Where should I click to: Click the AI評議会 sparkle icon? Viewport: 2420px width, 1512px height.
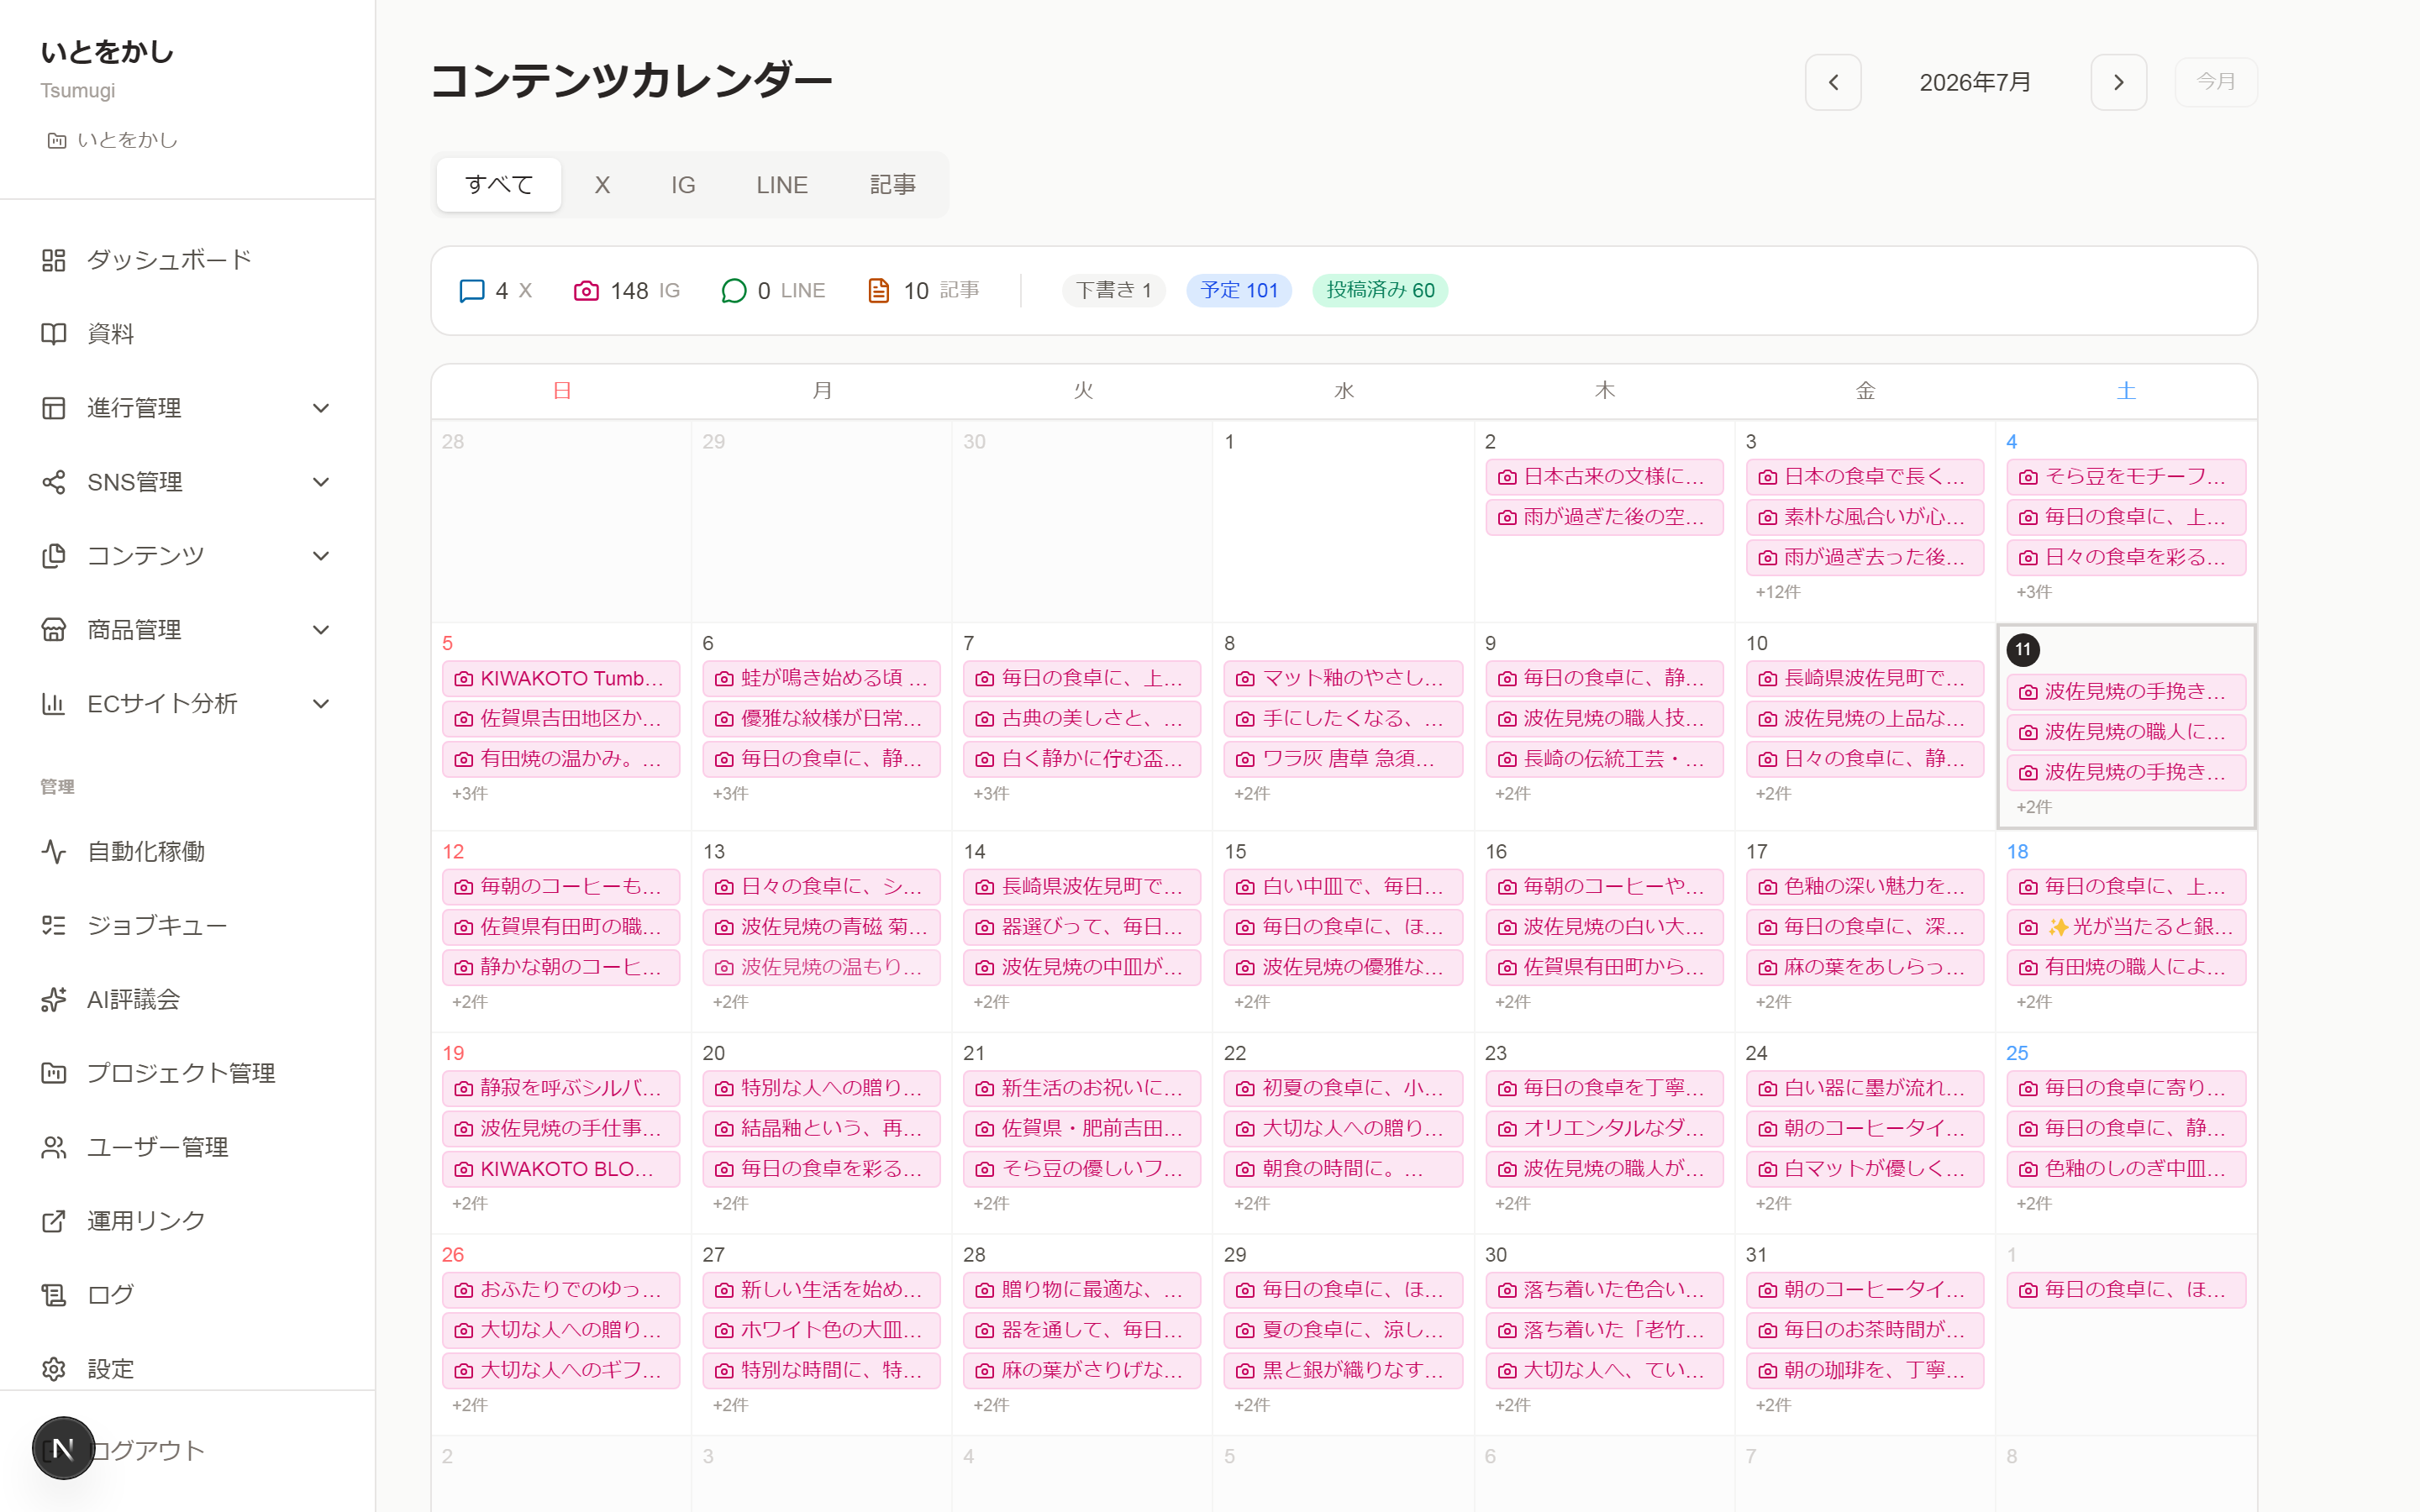point(53,999)
